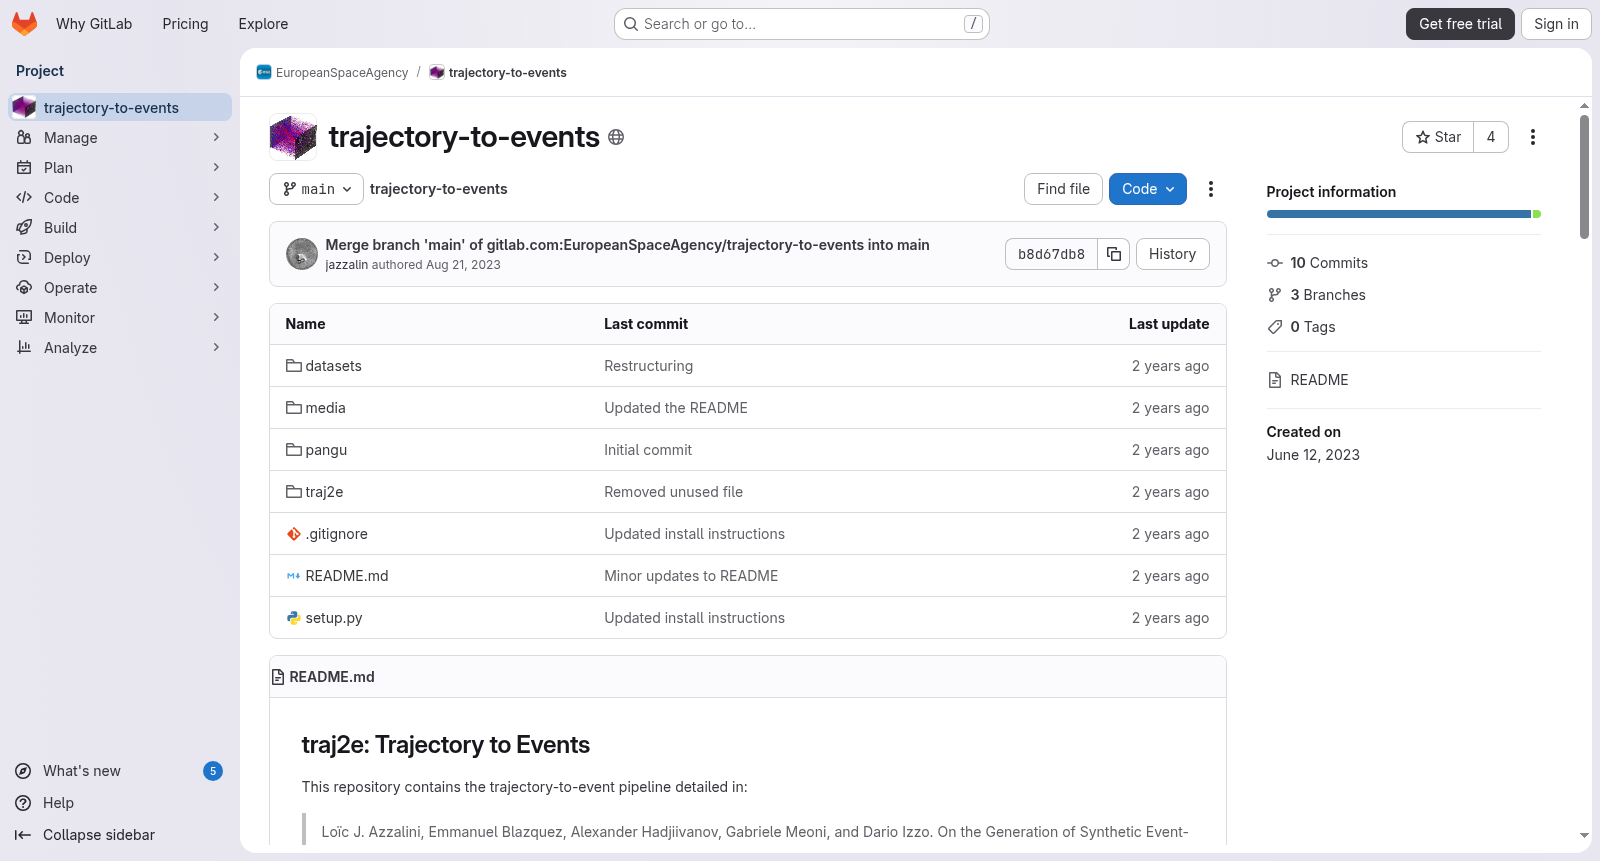The image size is (1600, 861).
Task: Click the Monitor screen icon
Action: pos(24,318)
